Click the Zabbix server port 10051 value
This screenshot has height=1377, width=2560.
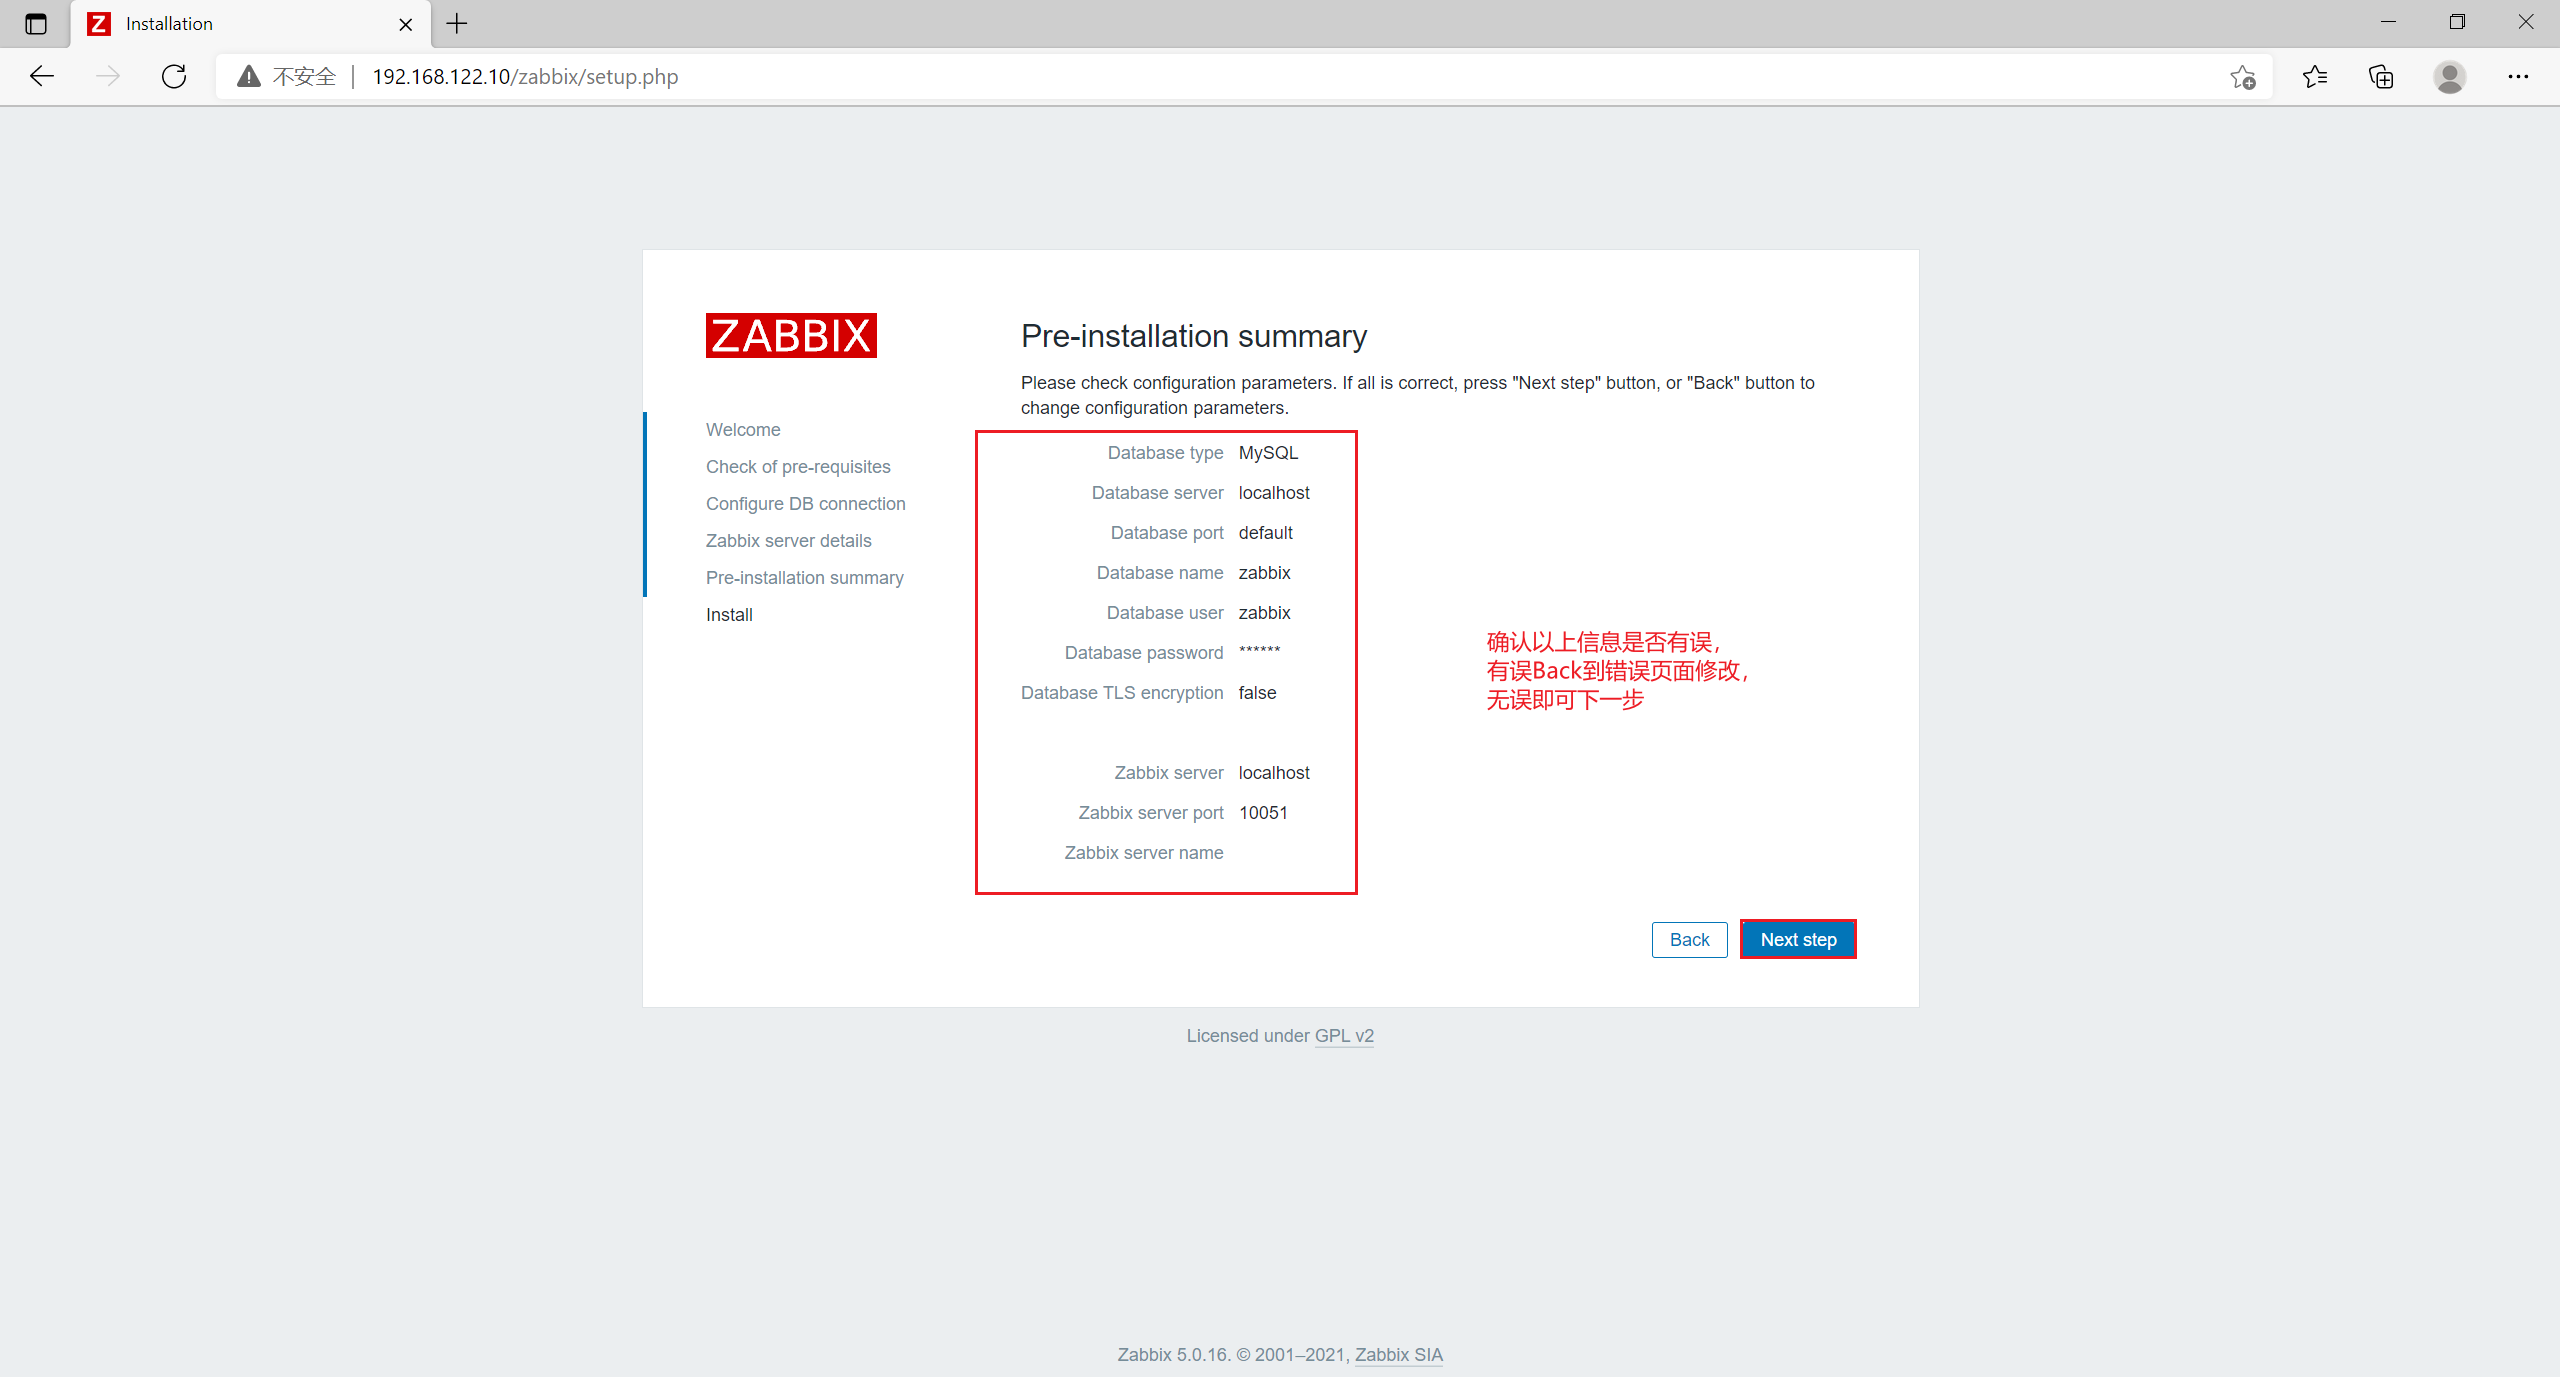1263,813
